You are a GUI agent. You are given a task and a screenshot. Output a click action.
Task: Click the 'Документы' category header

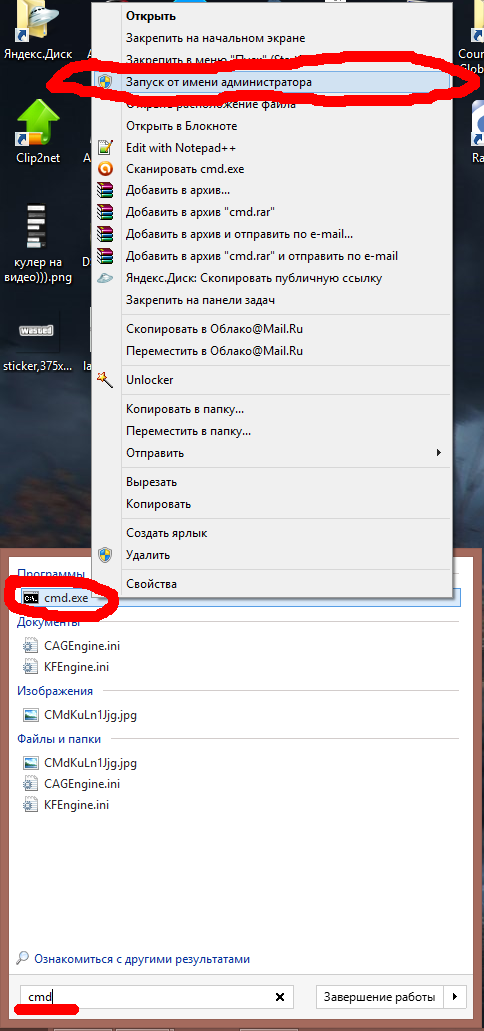49,622
